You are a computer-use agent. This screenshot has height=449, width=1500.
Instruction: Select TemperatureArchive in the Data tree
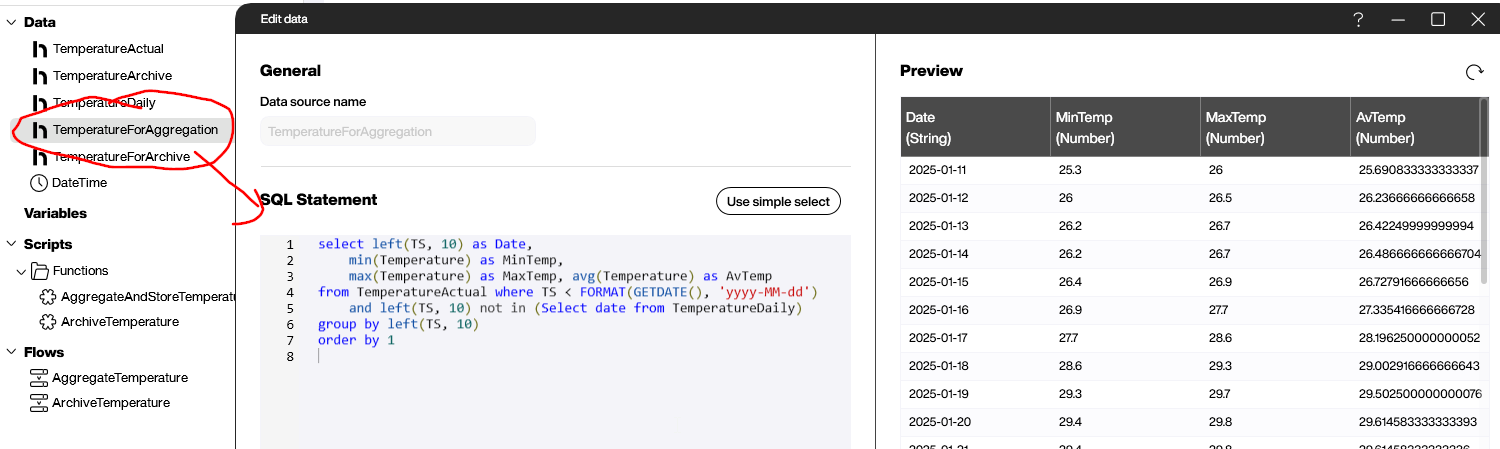point(112,76)
